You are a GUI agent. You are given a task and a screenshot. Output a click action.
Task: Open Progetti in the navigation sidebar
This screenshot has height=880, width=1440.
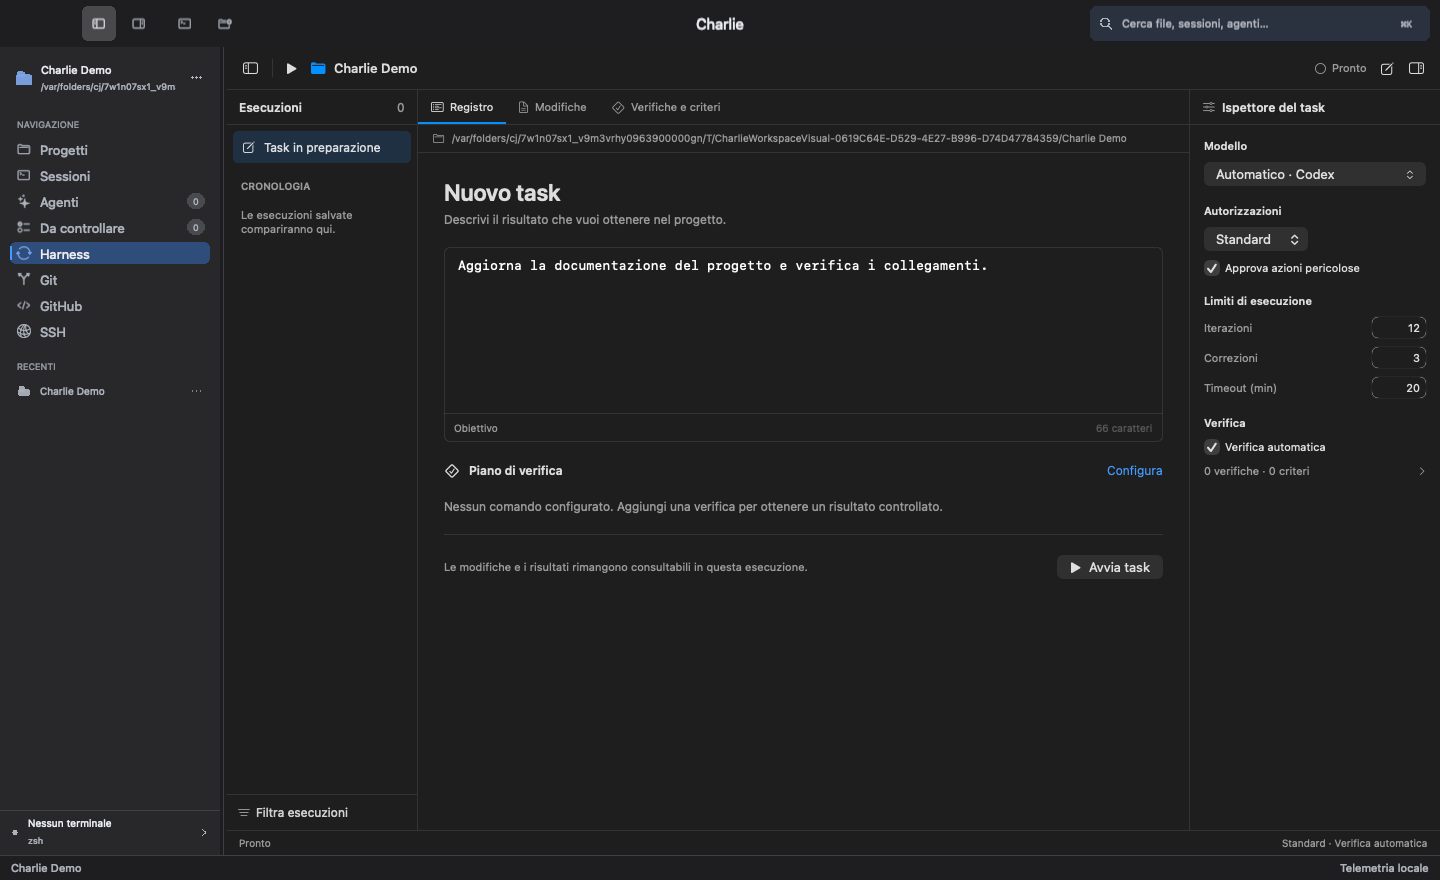click(x=110, y=150)
